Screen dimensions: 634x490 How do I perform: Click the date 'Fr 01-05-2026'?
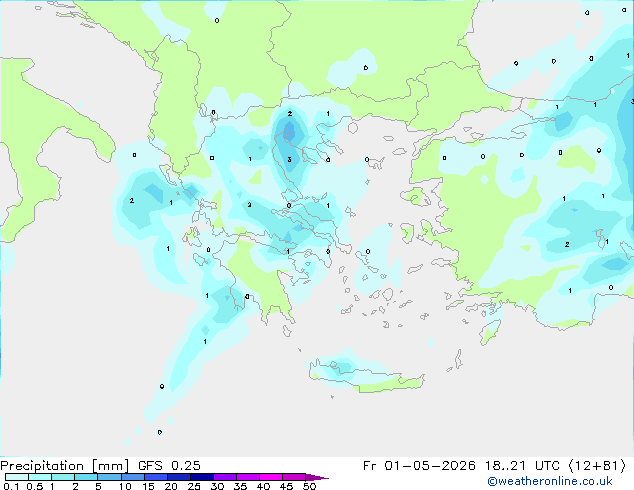tap(419, 466)
